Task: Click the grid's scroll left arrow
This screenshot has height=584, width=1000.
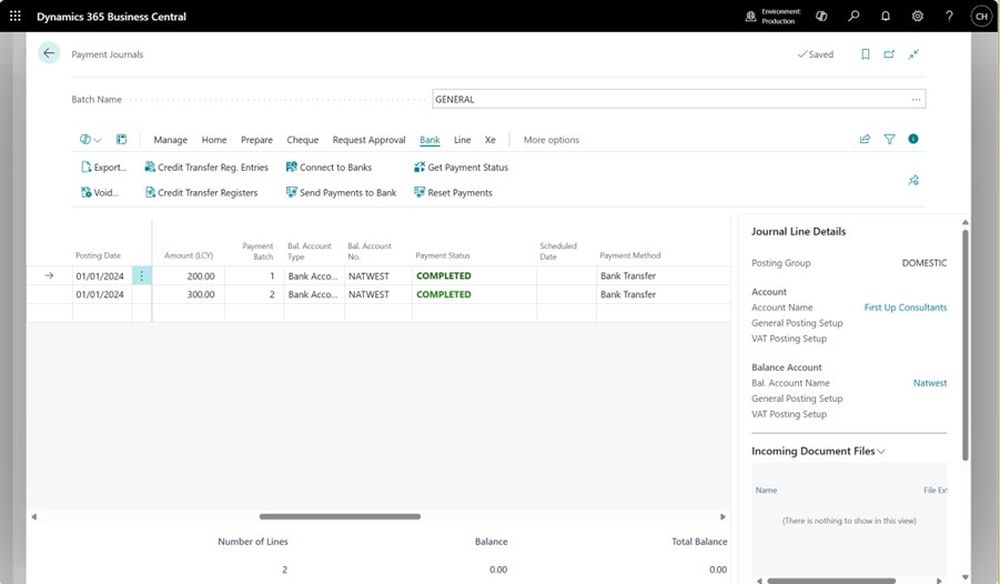Action: [34, 516]
